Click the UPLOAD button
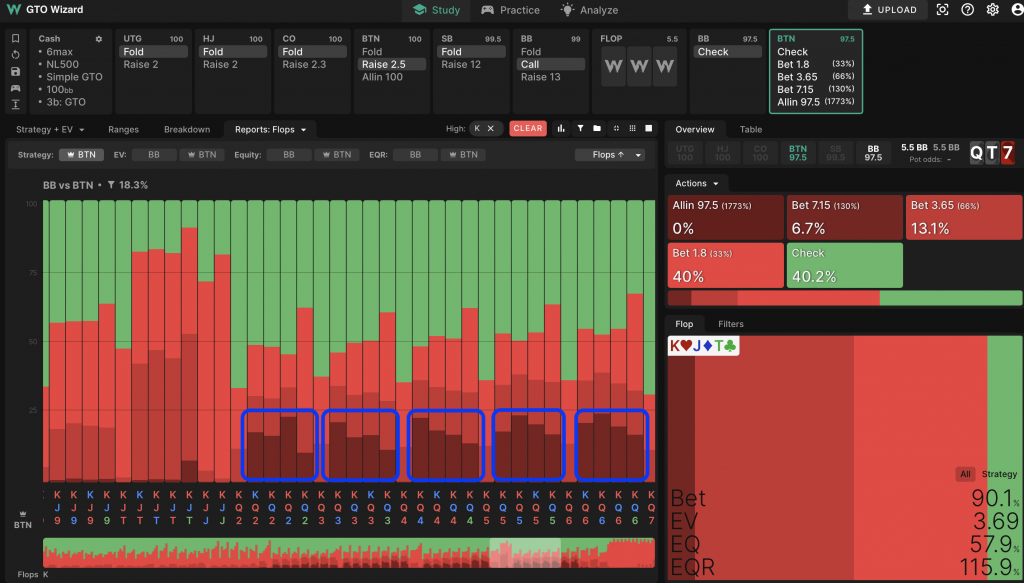This screenshot has width=1024, height=583. point(889,10)
